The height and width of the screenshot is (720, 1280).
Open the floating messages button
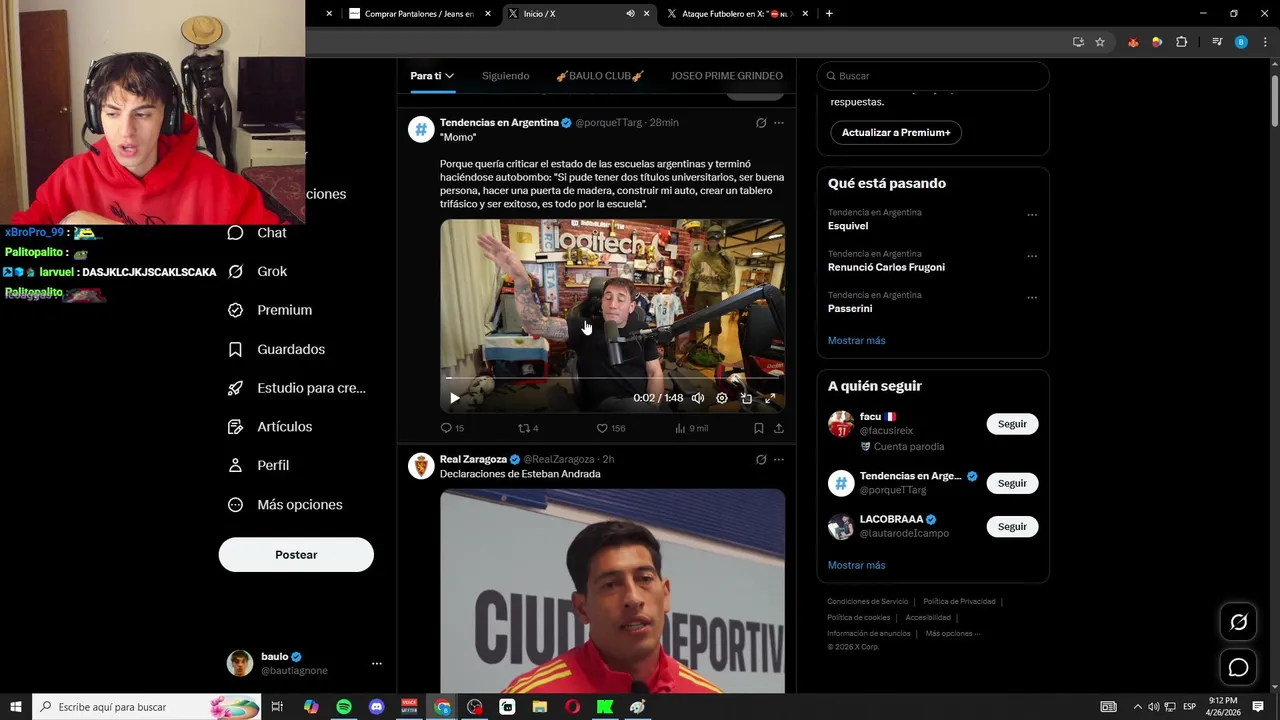tap(1238, 667)
